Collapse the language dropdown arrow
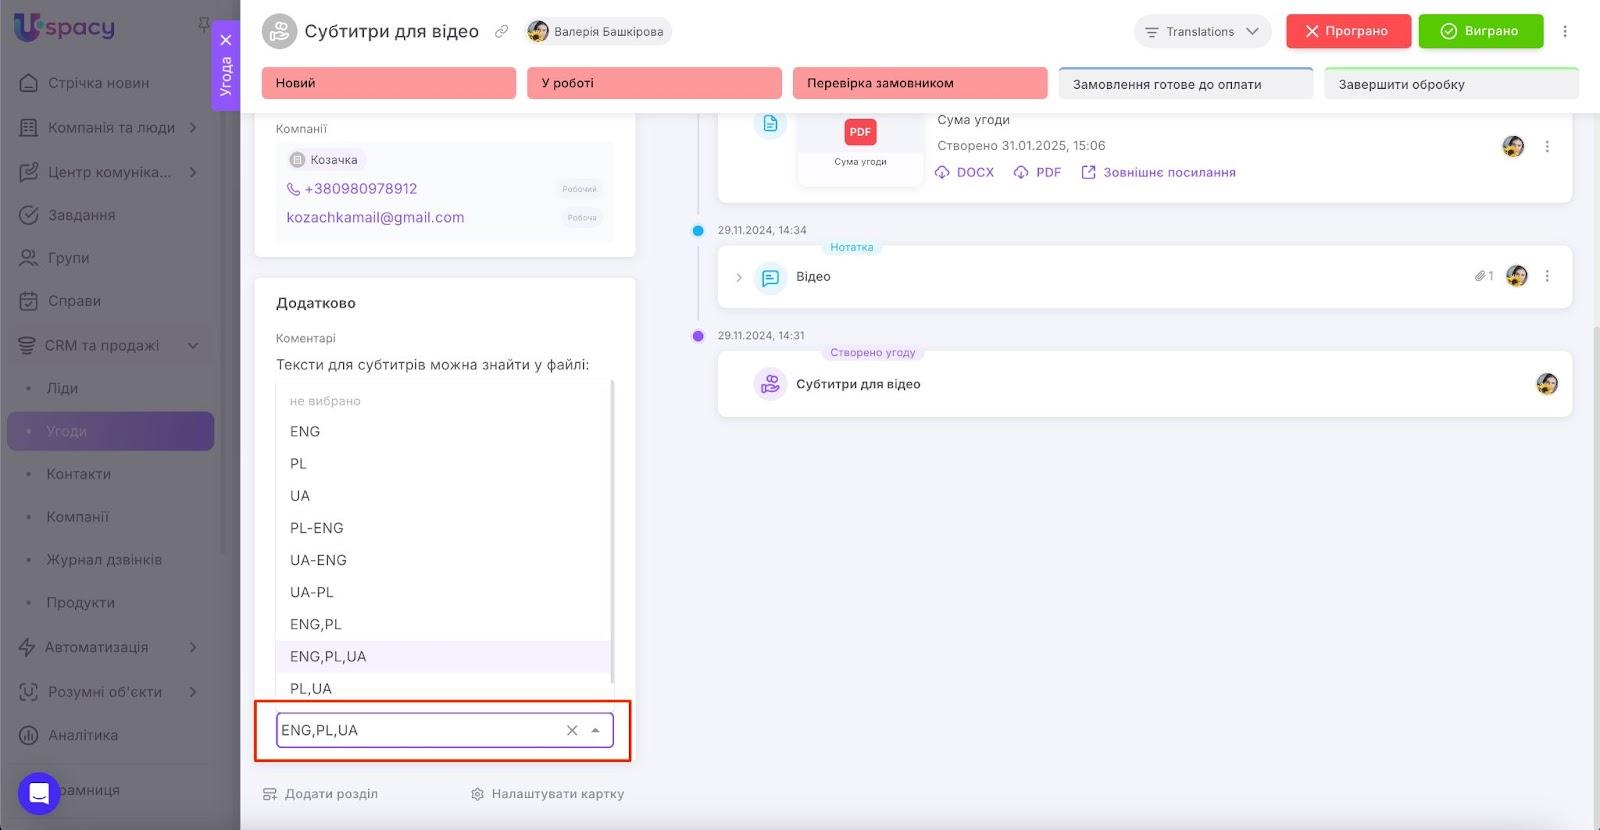This screenshot has height=830, width=1600. point(596,731)
